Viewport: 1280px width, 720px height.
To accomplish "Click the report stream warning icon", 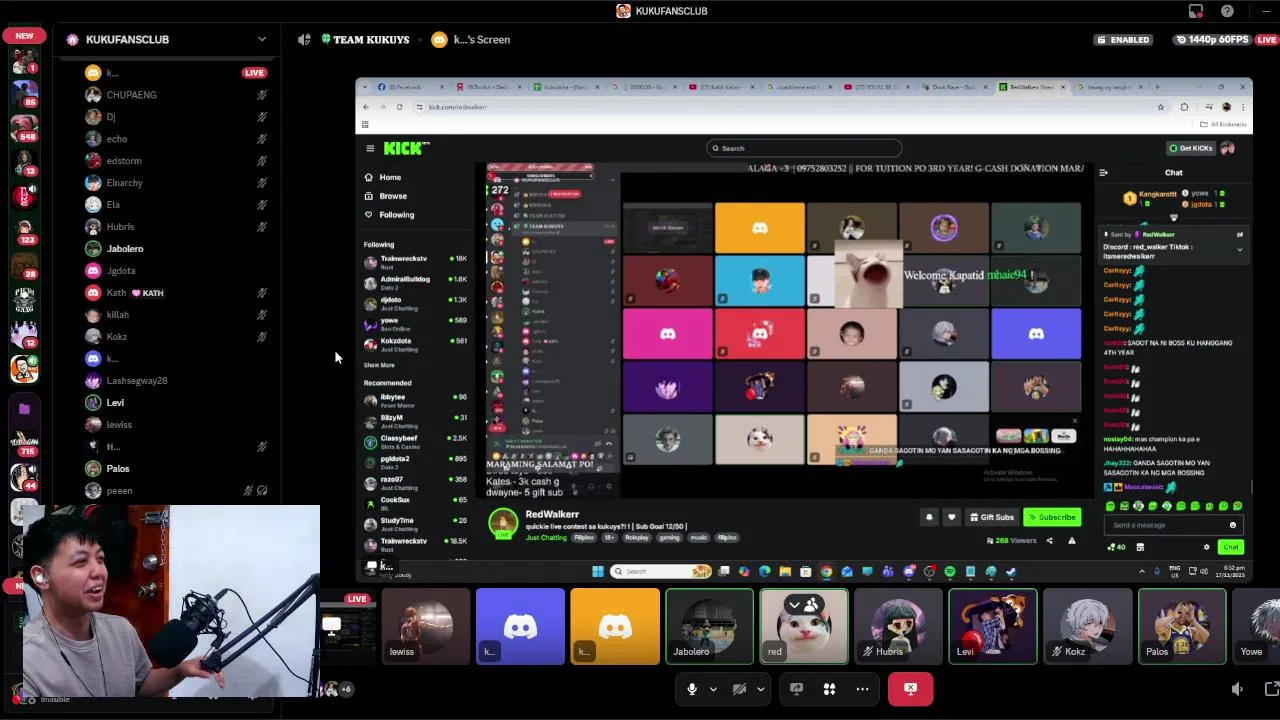I will tap(1071, 541).
